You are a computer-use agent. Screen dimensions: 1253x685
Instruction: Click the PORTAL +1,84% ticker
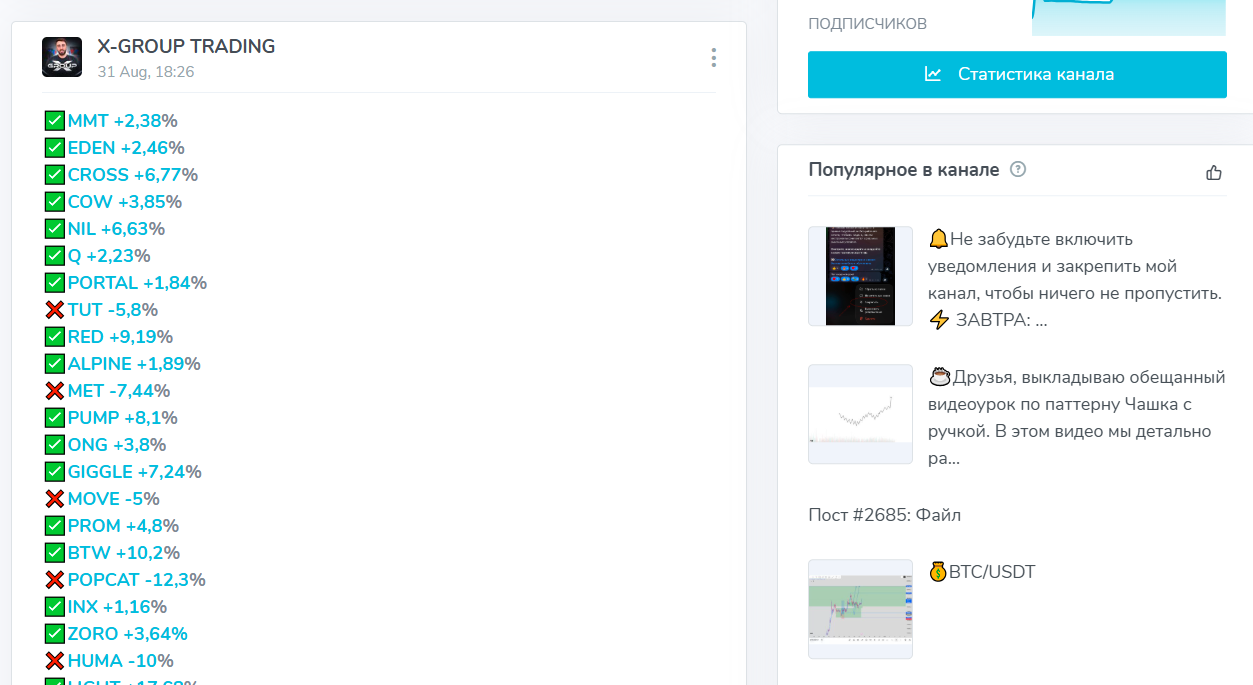(137, 283)
